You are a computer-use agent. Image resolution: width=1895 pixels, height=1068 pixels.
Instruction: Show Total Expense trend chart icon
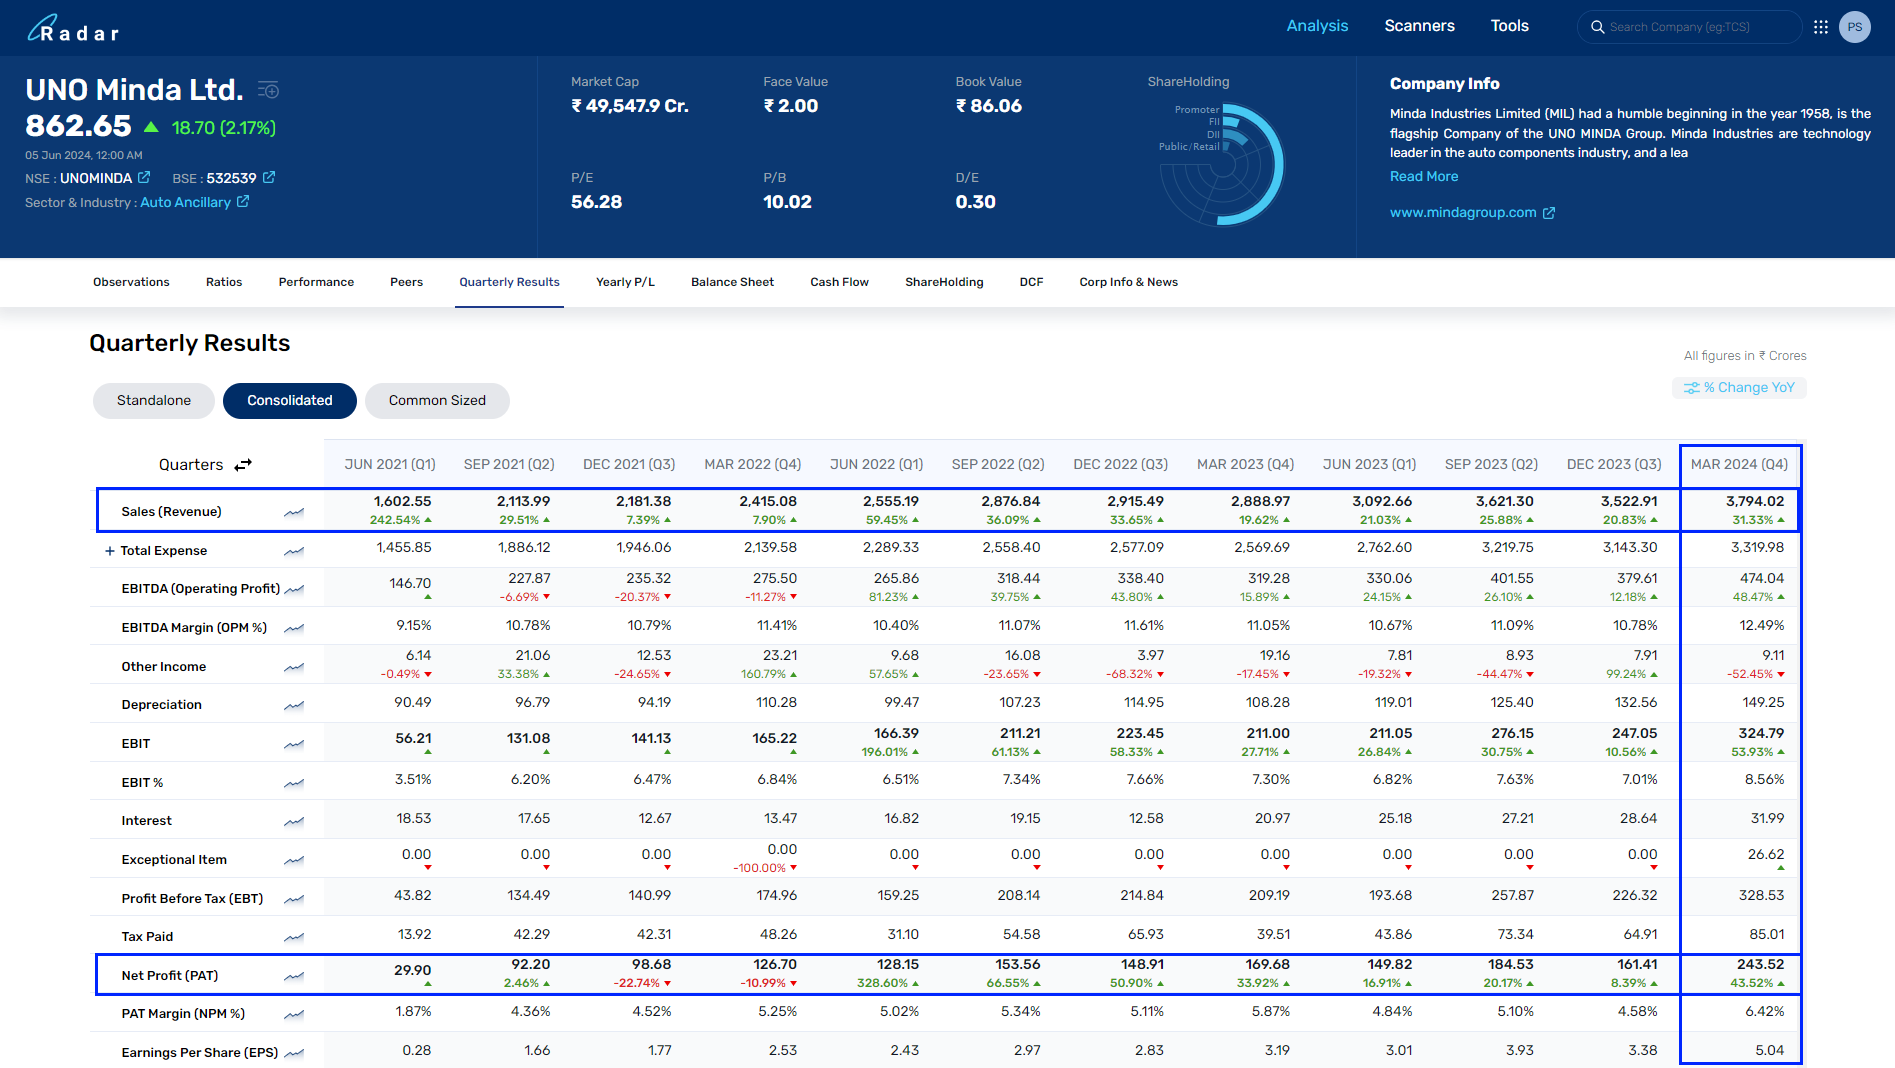[294, 551]
